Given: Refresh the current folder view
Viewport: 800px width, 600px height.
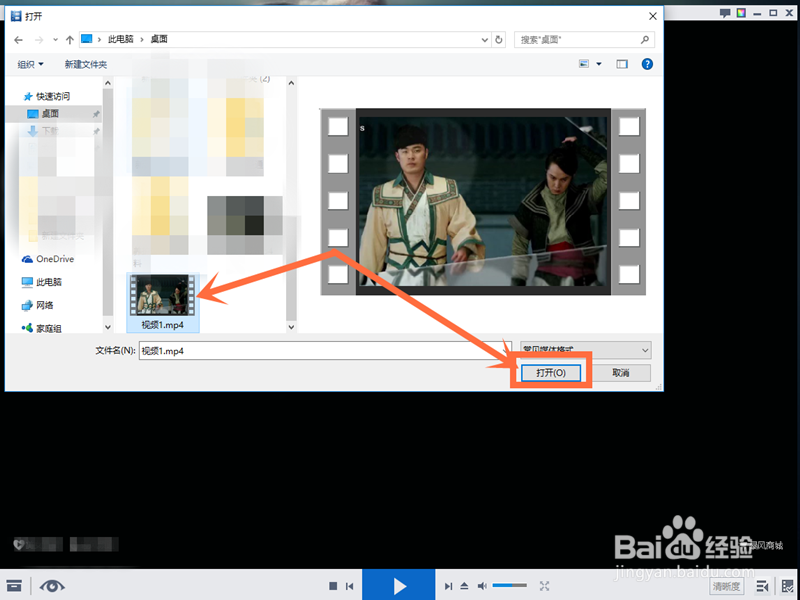Looking at the screenshot, I should (499, 40).
